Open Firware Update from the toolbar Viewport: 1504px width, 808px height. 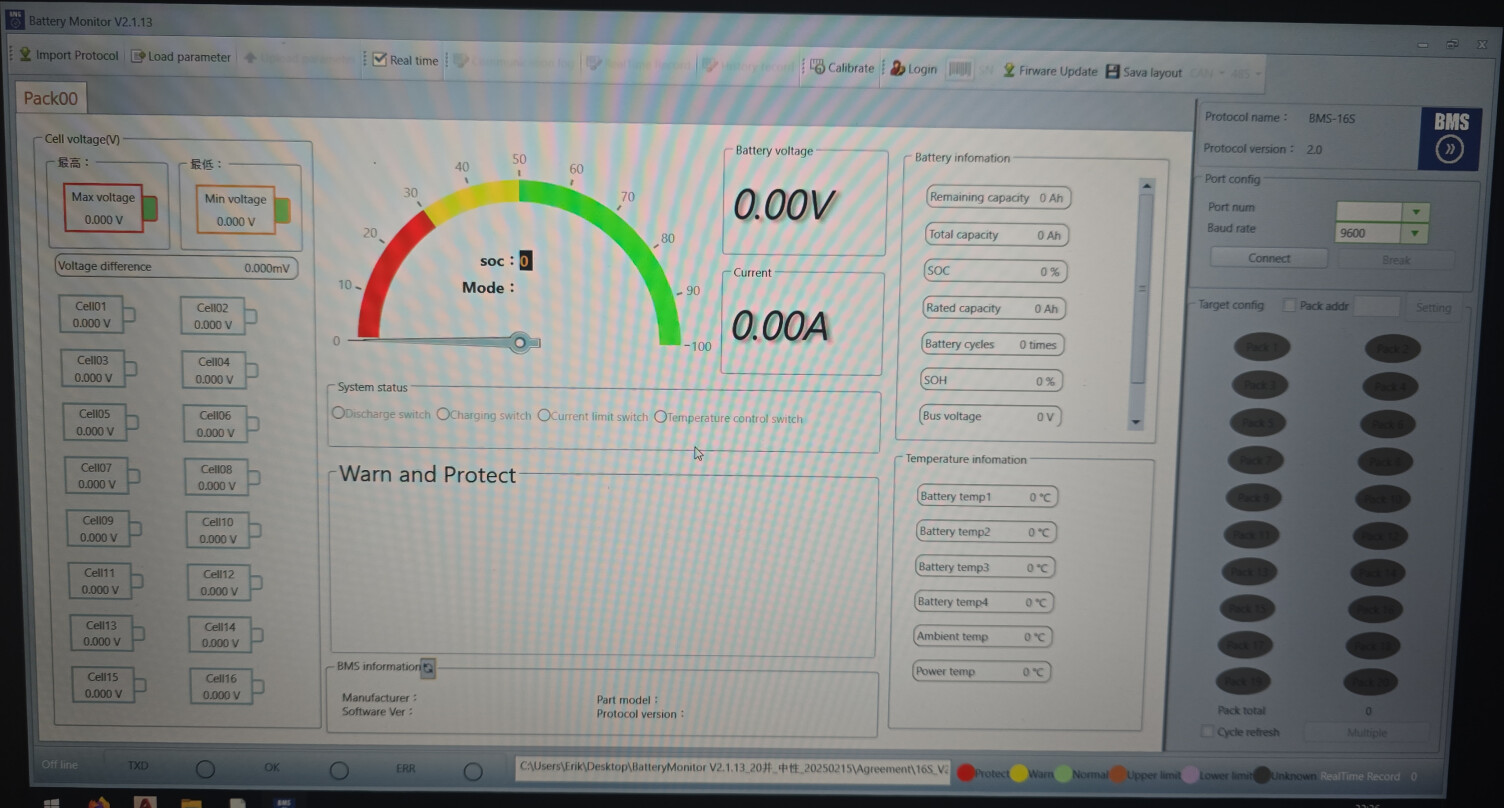coord(1009,71)
